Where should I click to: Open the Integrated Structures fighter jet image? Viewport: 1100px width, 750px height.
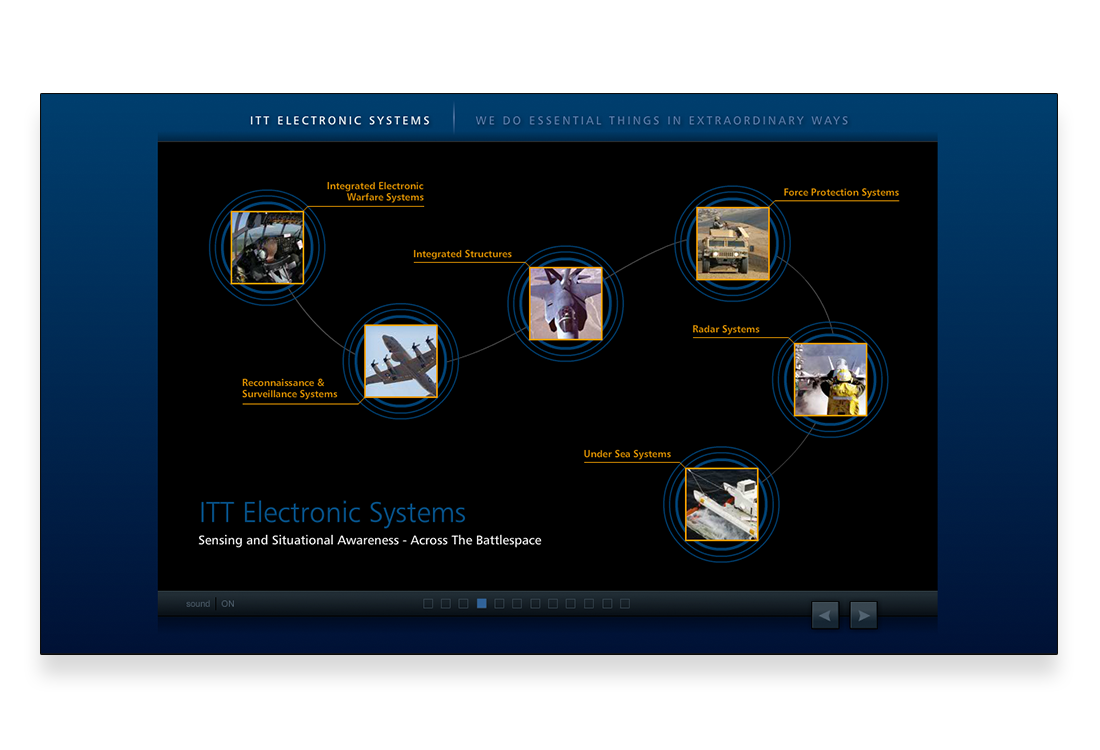click(565, 304)
